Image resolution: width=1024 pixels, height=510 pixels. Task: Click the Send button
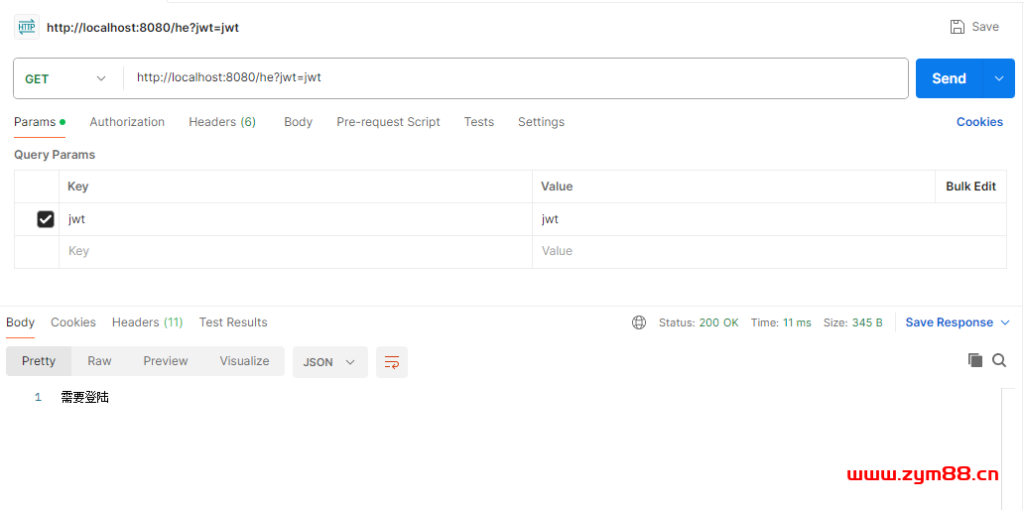(x=948, y=79)
